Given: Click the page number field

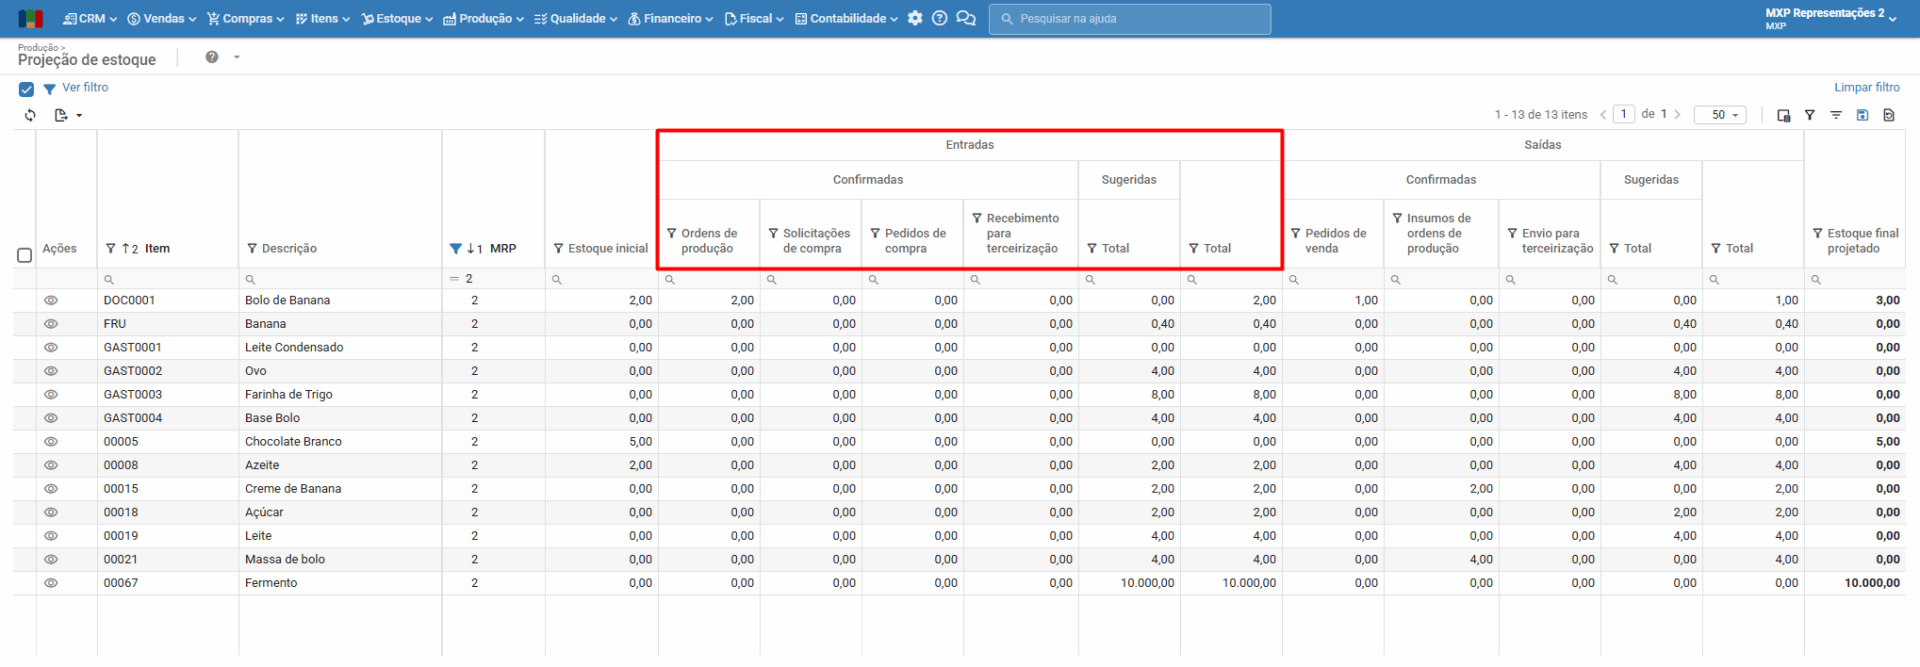Looking at the screenshot, I should pos(1625,114).
